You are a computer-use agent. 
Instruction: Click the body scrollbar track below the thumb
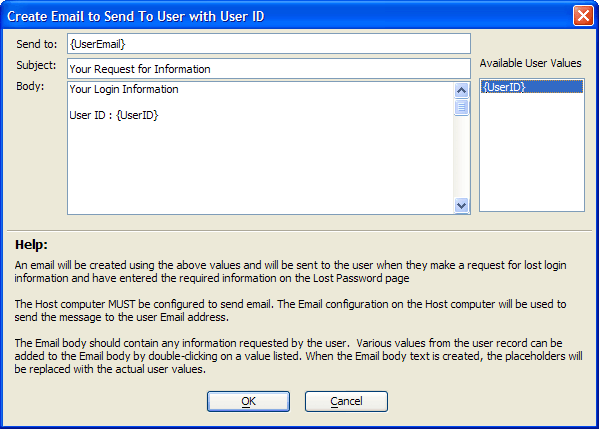(461, 157)
